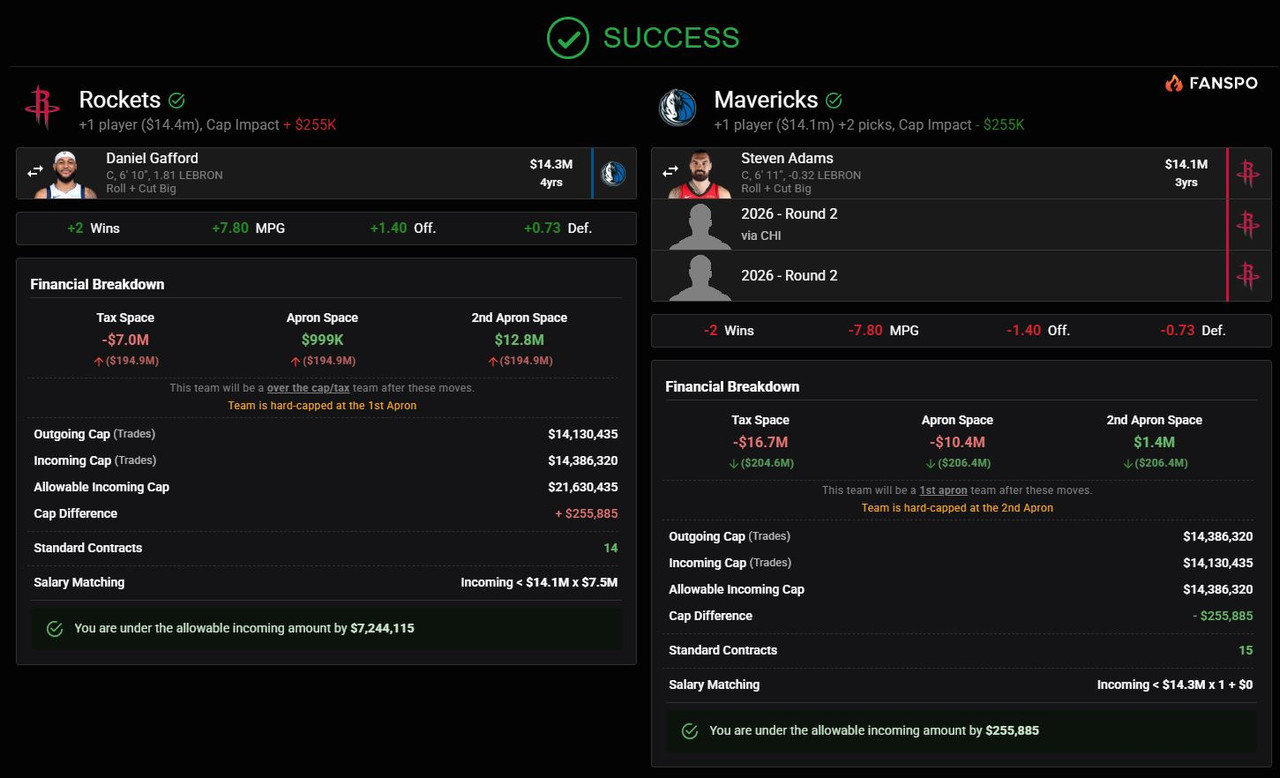Click Gafford's $14.3M 4yrs contract
1280x778 pixels.
click(551, 173)
